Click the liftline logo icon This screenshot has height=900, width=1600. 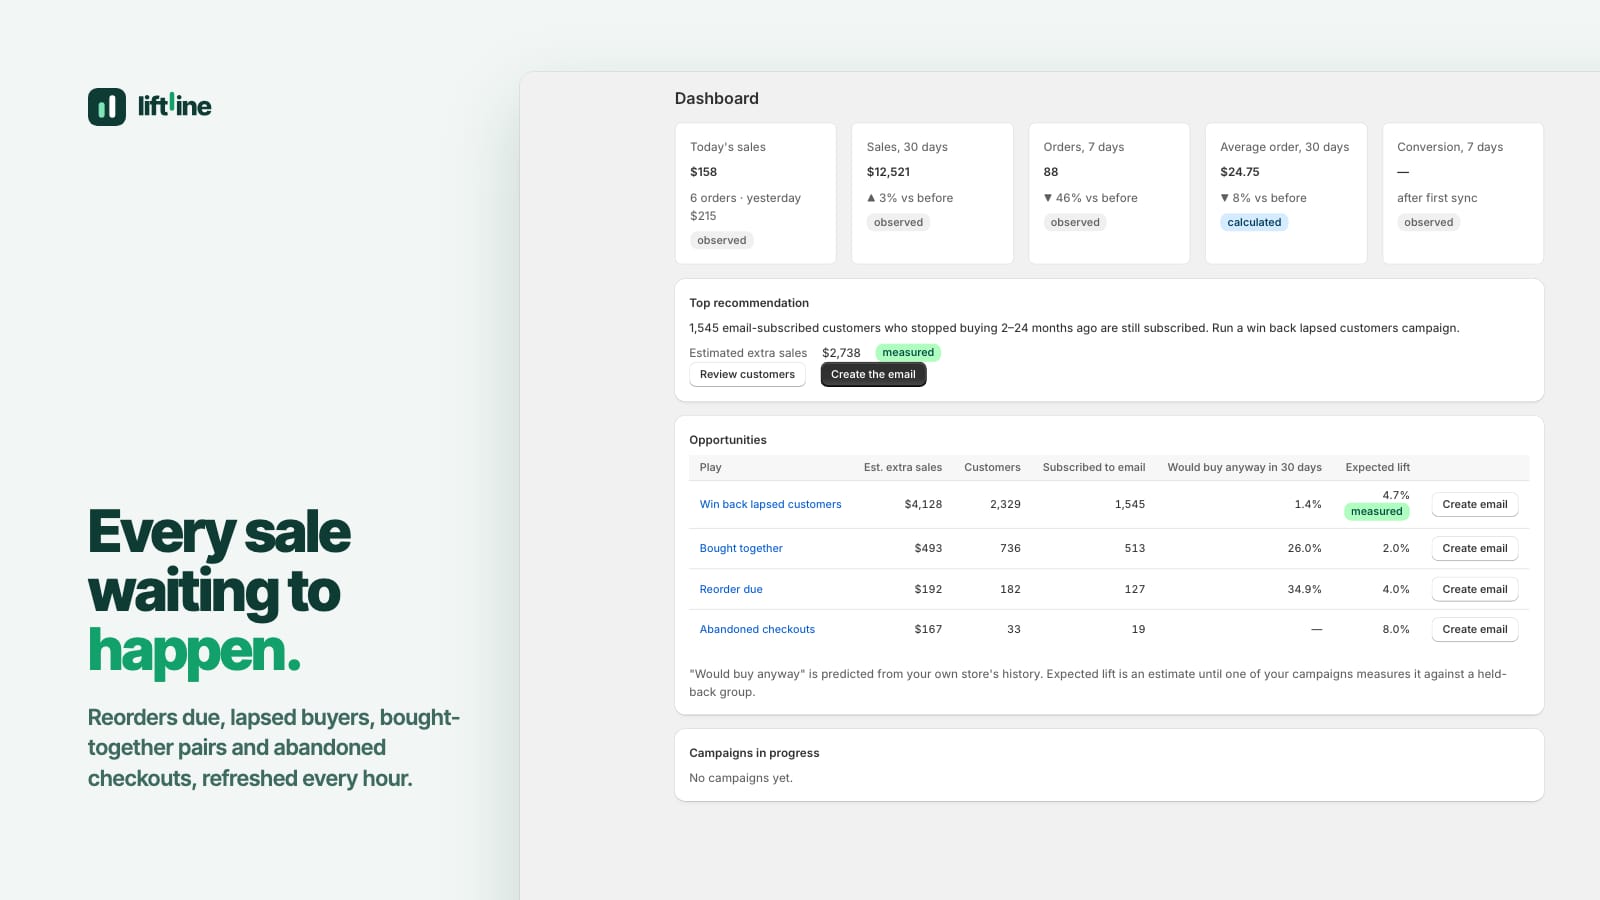107,106
